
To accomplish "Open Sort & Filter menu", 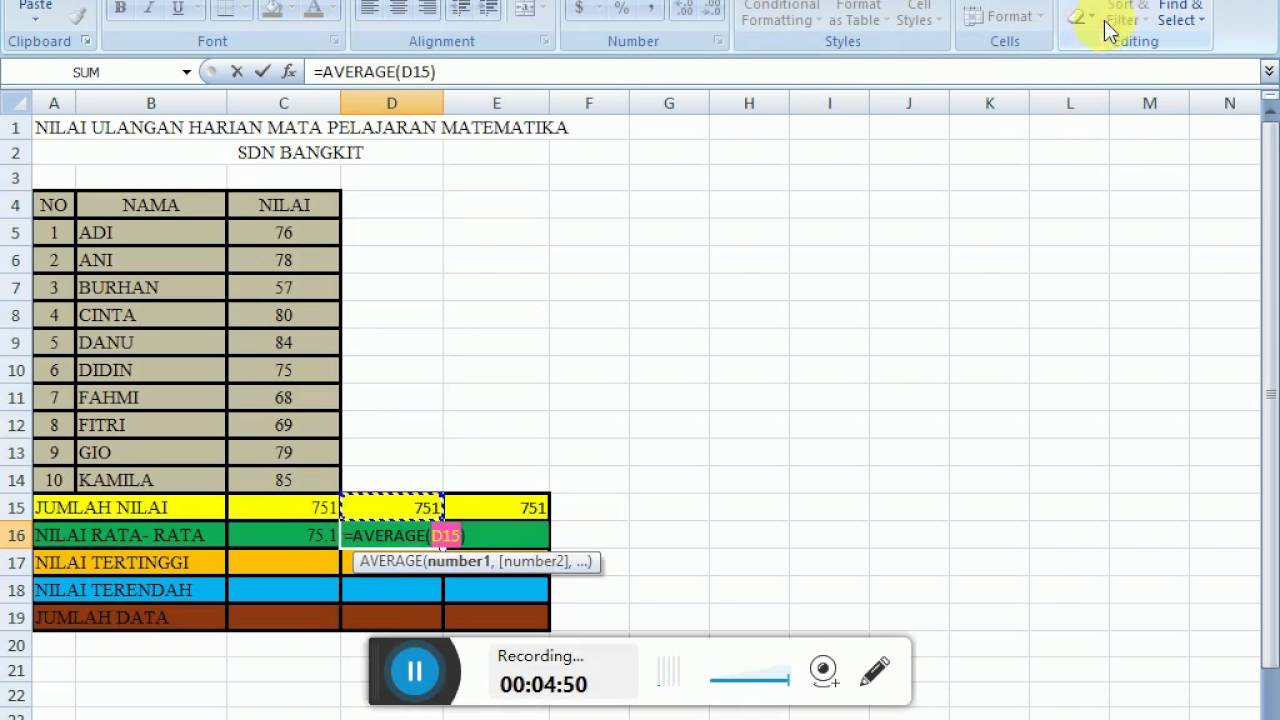I will [1127, 13].
